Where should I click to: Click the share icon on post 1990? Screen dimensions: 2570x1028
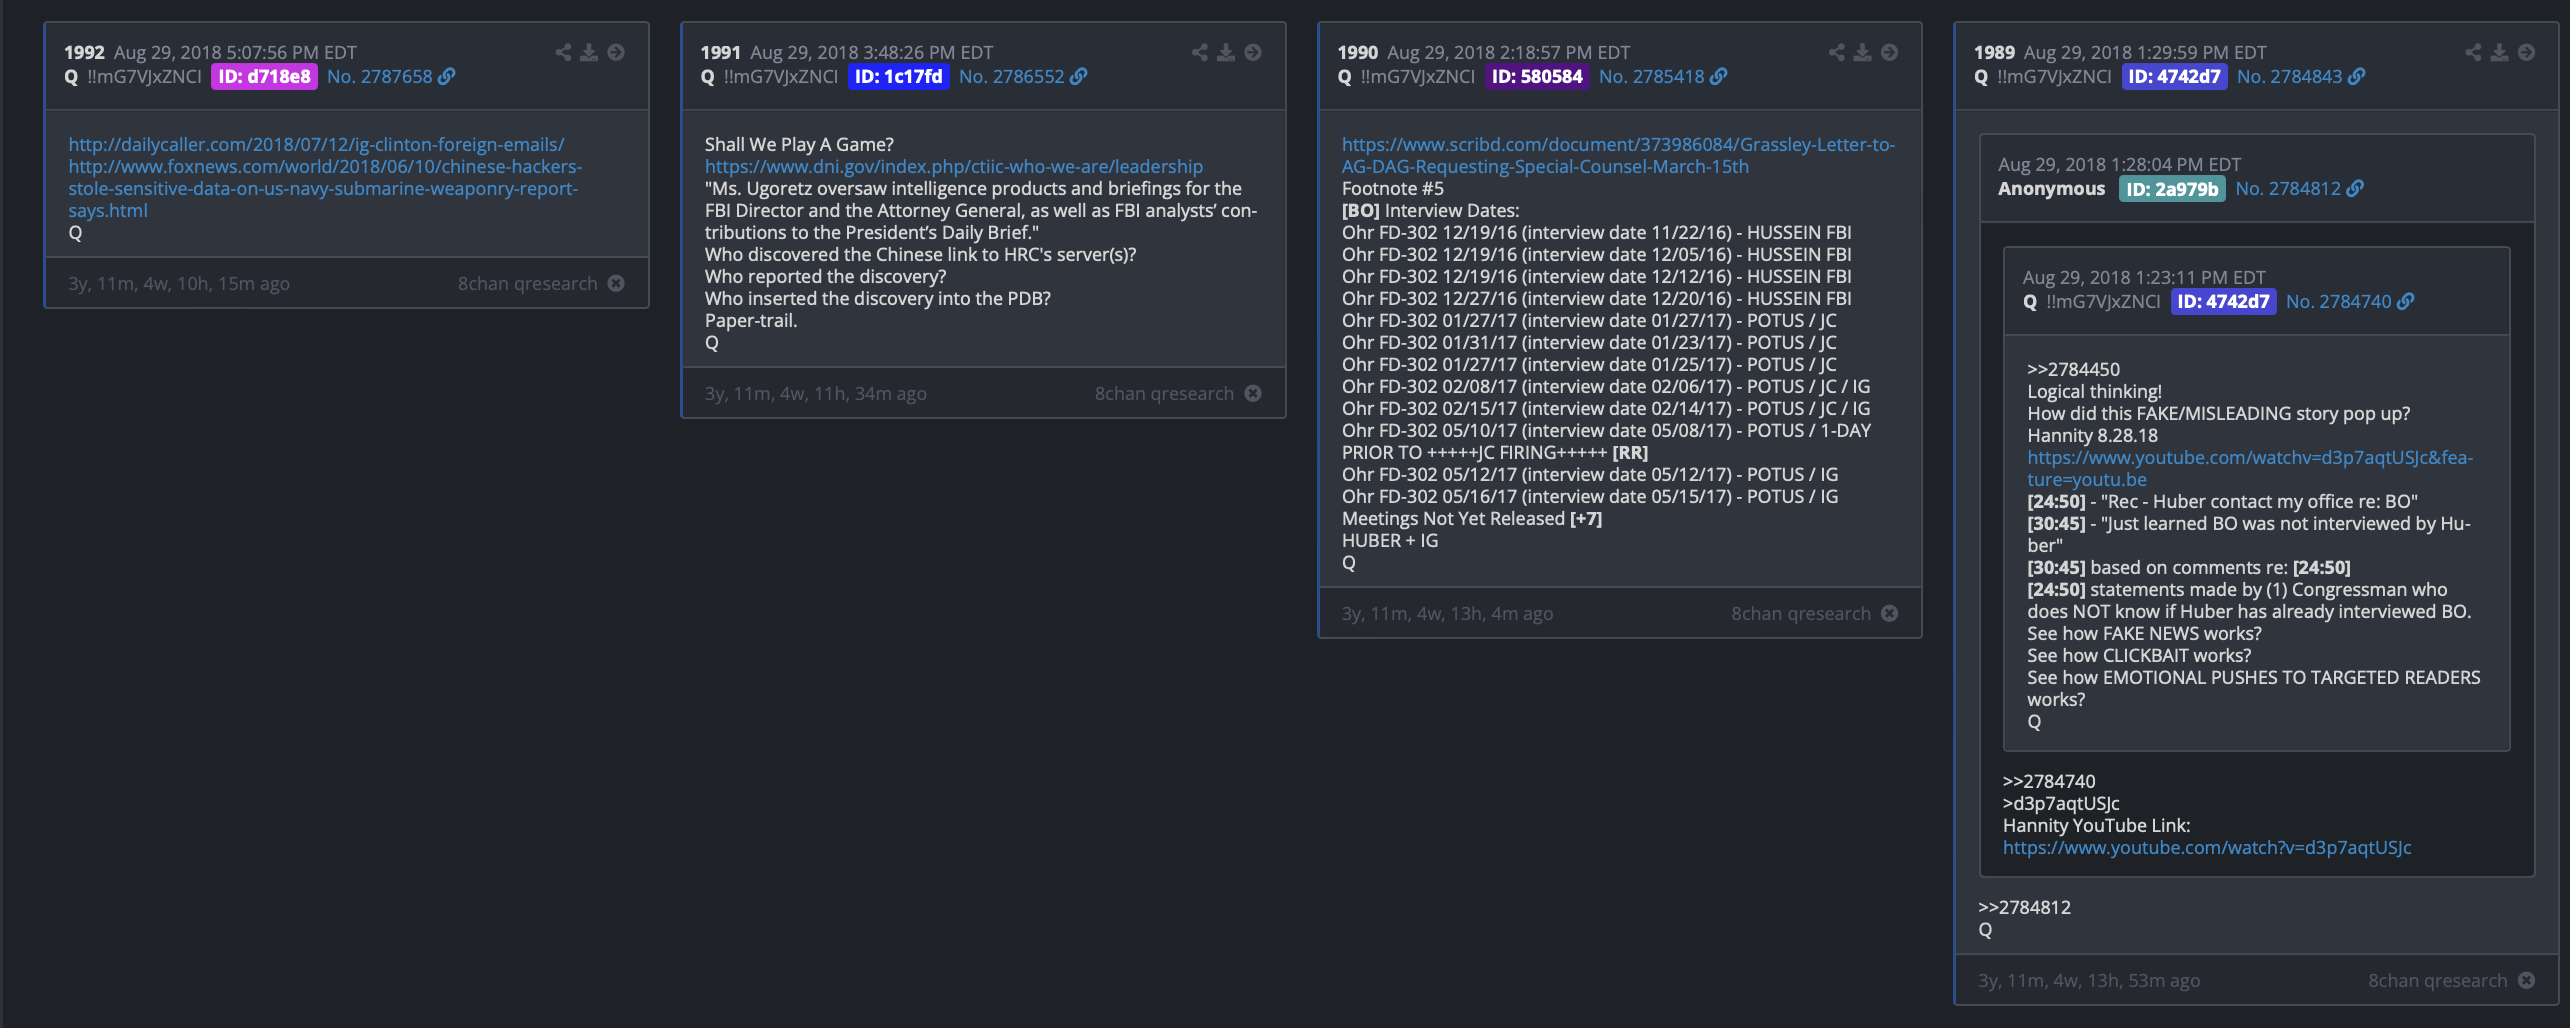[x=1836, y=52]
